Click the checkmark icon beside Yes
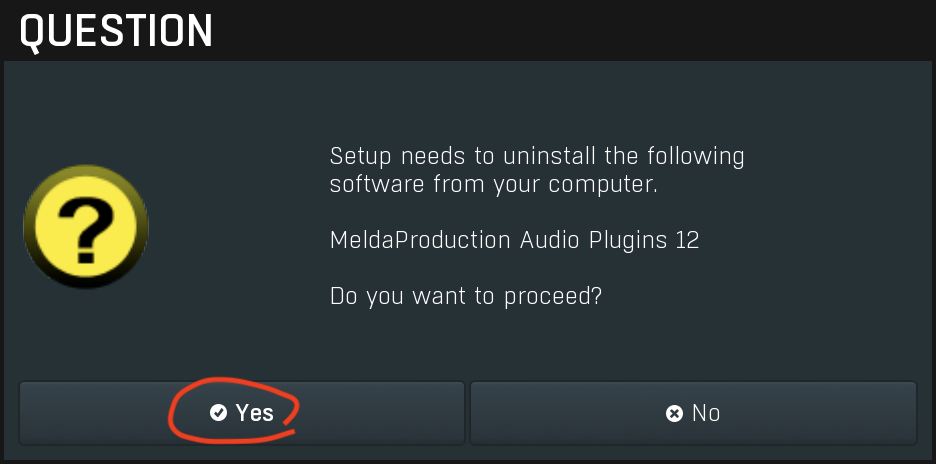 (x=218, y=413)
